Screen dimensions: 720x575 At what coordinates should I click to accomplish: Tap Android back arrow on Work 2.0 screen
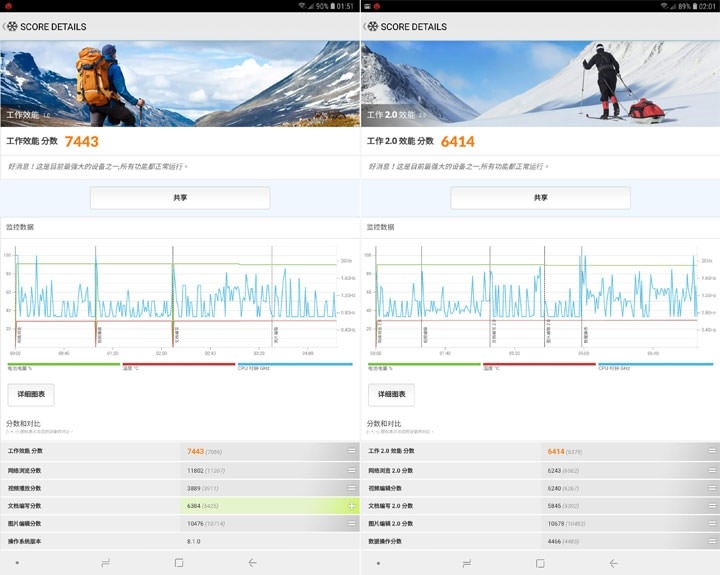point(613,563)
